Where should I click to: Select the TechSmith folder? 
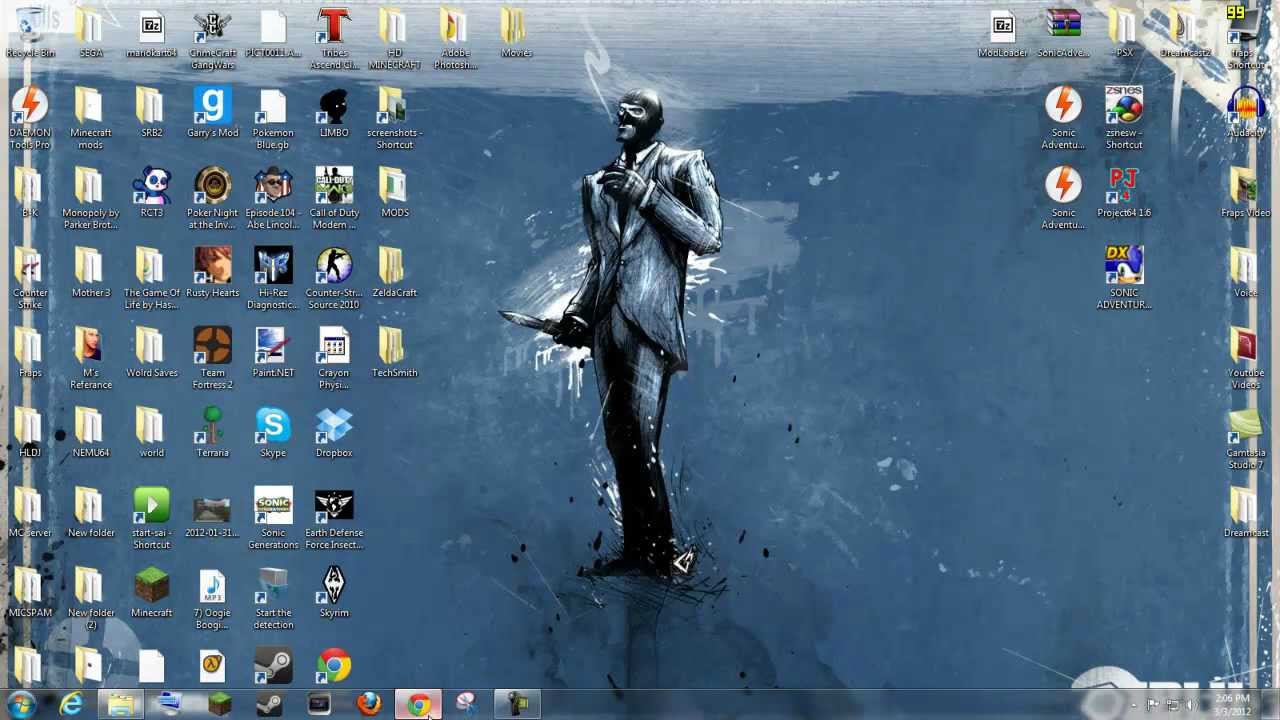pyautogui.click(x=395, y=353)
